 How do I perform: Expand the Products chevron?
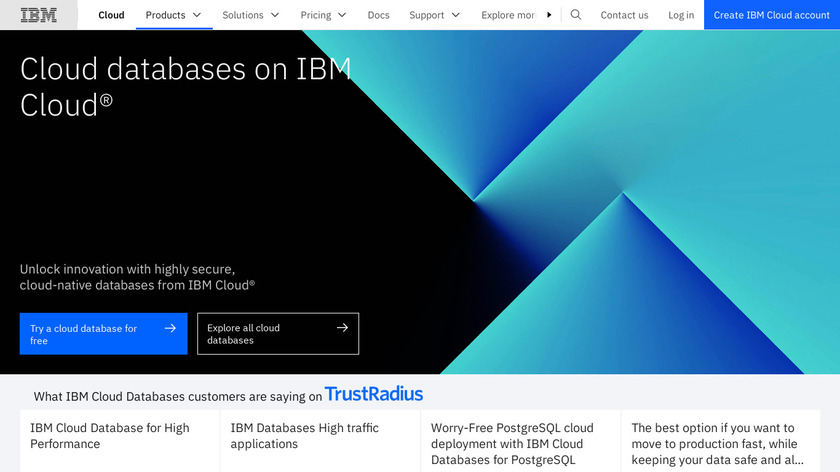click(x=197, y=15)
